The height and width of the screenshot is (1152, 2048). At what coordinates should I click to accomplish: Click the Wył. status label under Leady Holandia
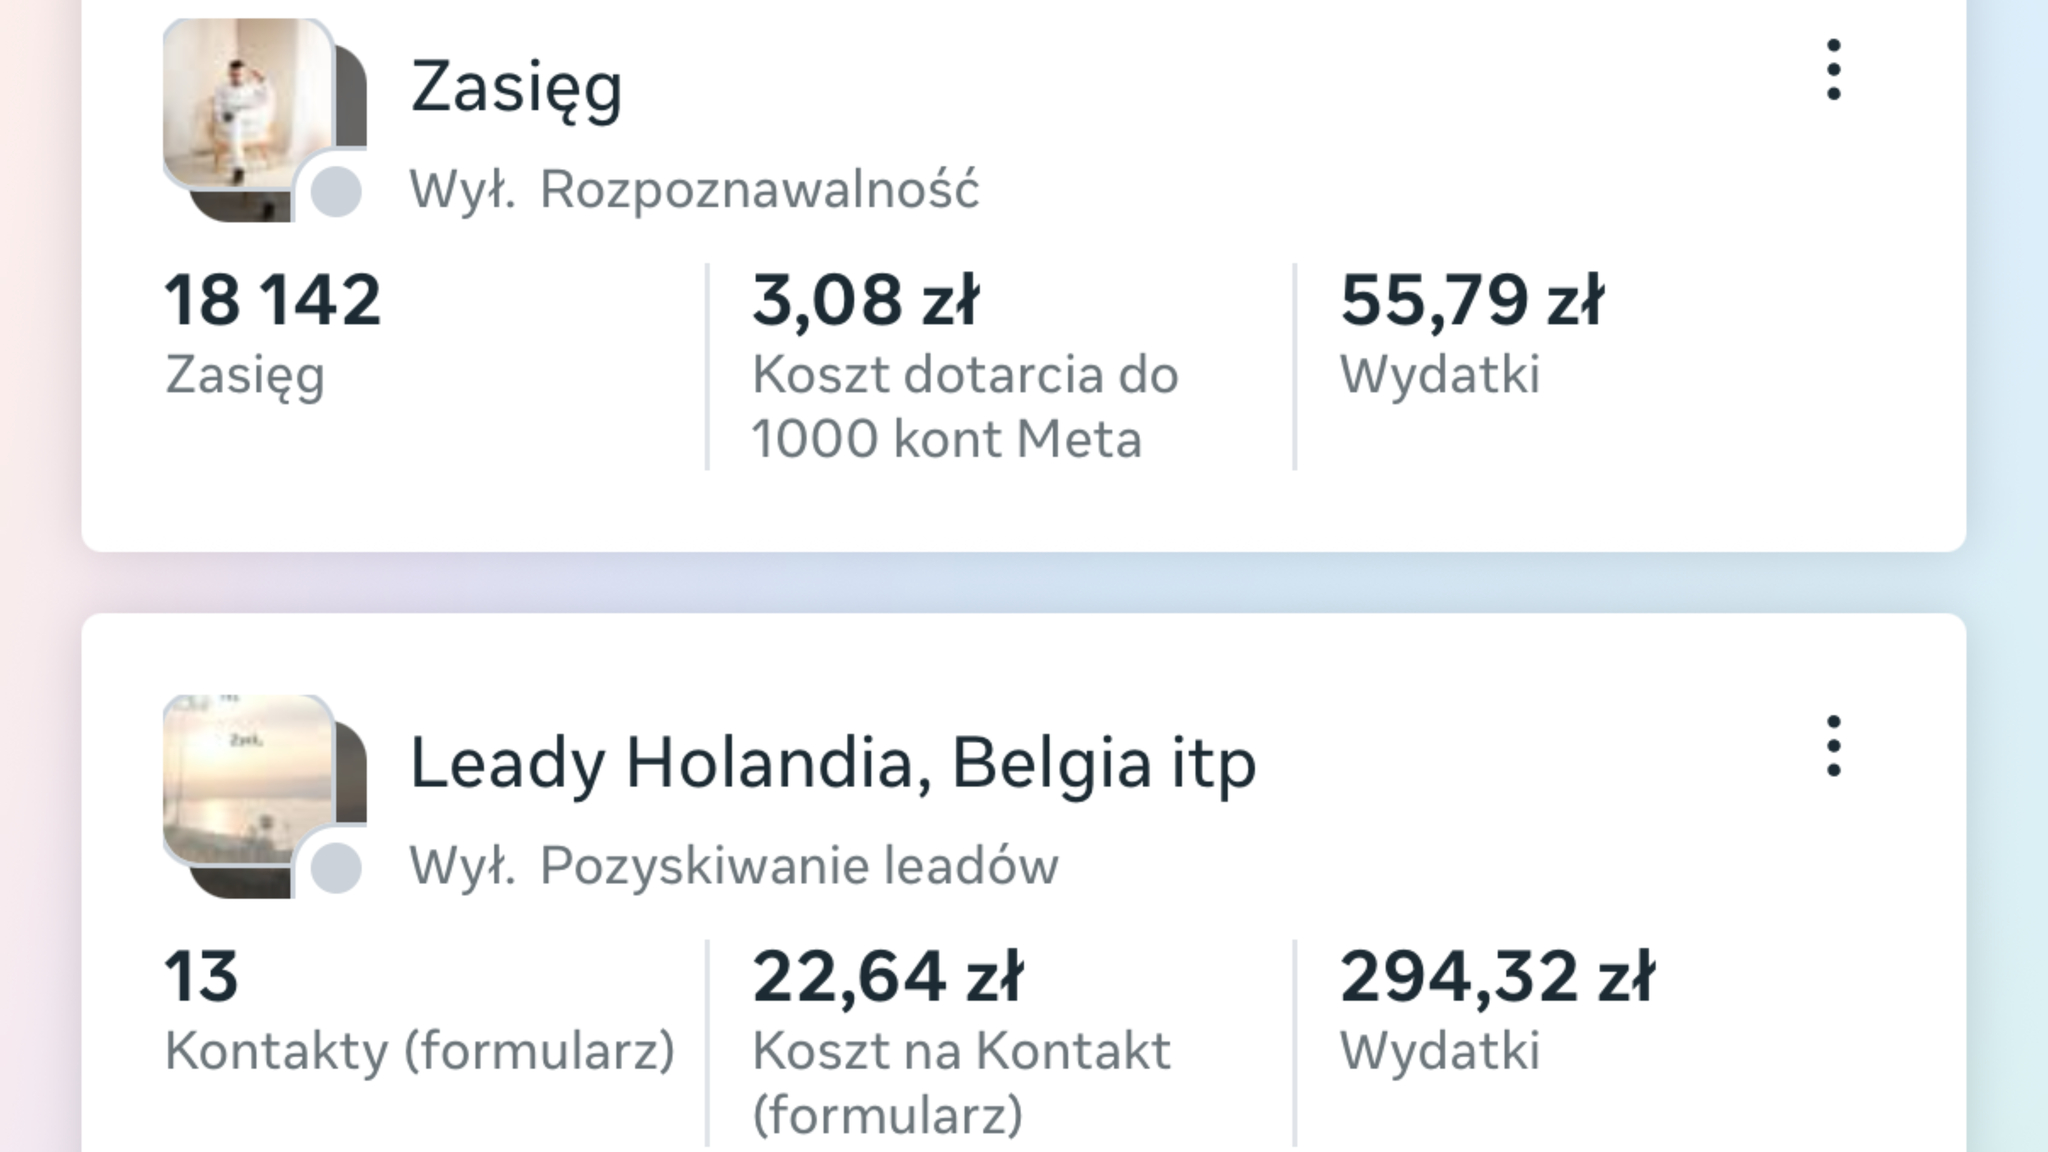tap(462, 865)
